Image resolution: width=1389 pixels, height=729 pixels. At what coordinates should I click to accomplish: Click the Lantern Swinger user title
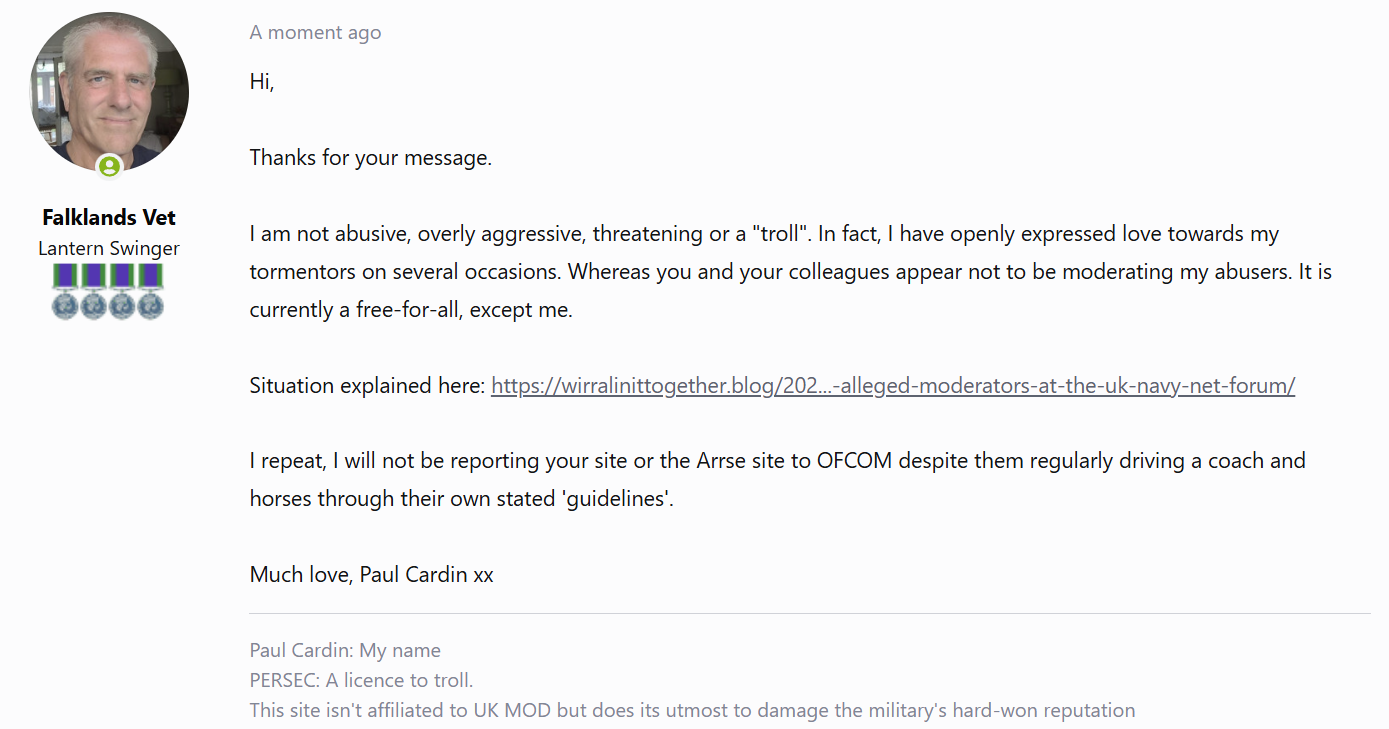(x=109, y=248)
